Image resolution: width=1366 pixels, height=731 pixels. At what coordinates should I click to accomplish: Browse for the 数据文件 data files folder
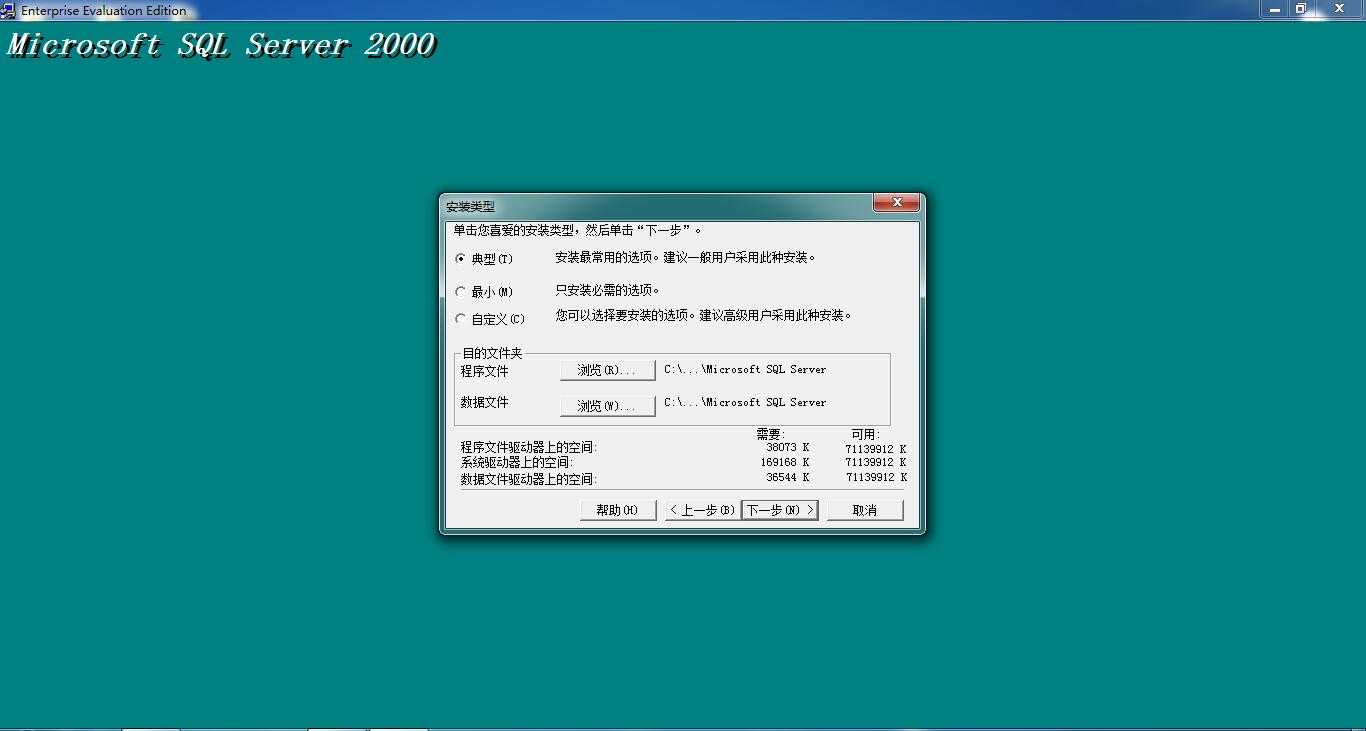pyautogui.click(x=607, y=405)
